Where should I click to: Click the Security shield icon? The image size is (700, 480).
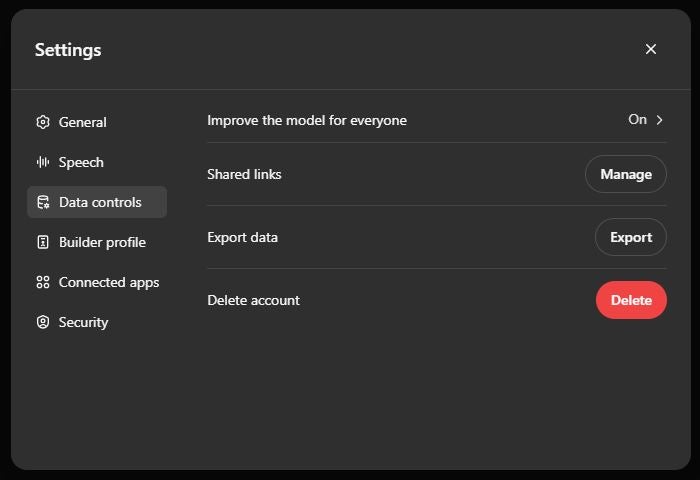click(x=43, y=322)
